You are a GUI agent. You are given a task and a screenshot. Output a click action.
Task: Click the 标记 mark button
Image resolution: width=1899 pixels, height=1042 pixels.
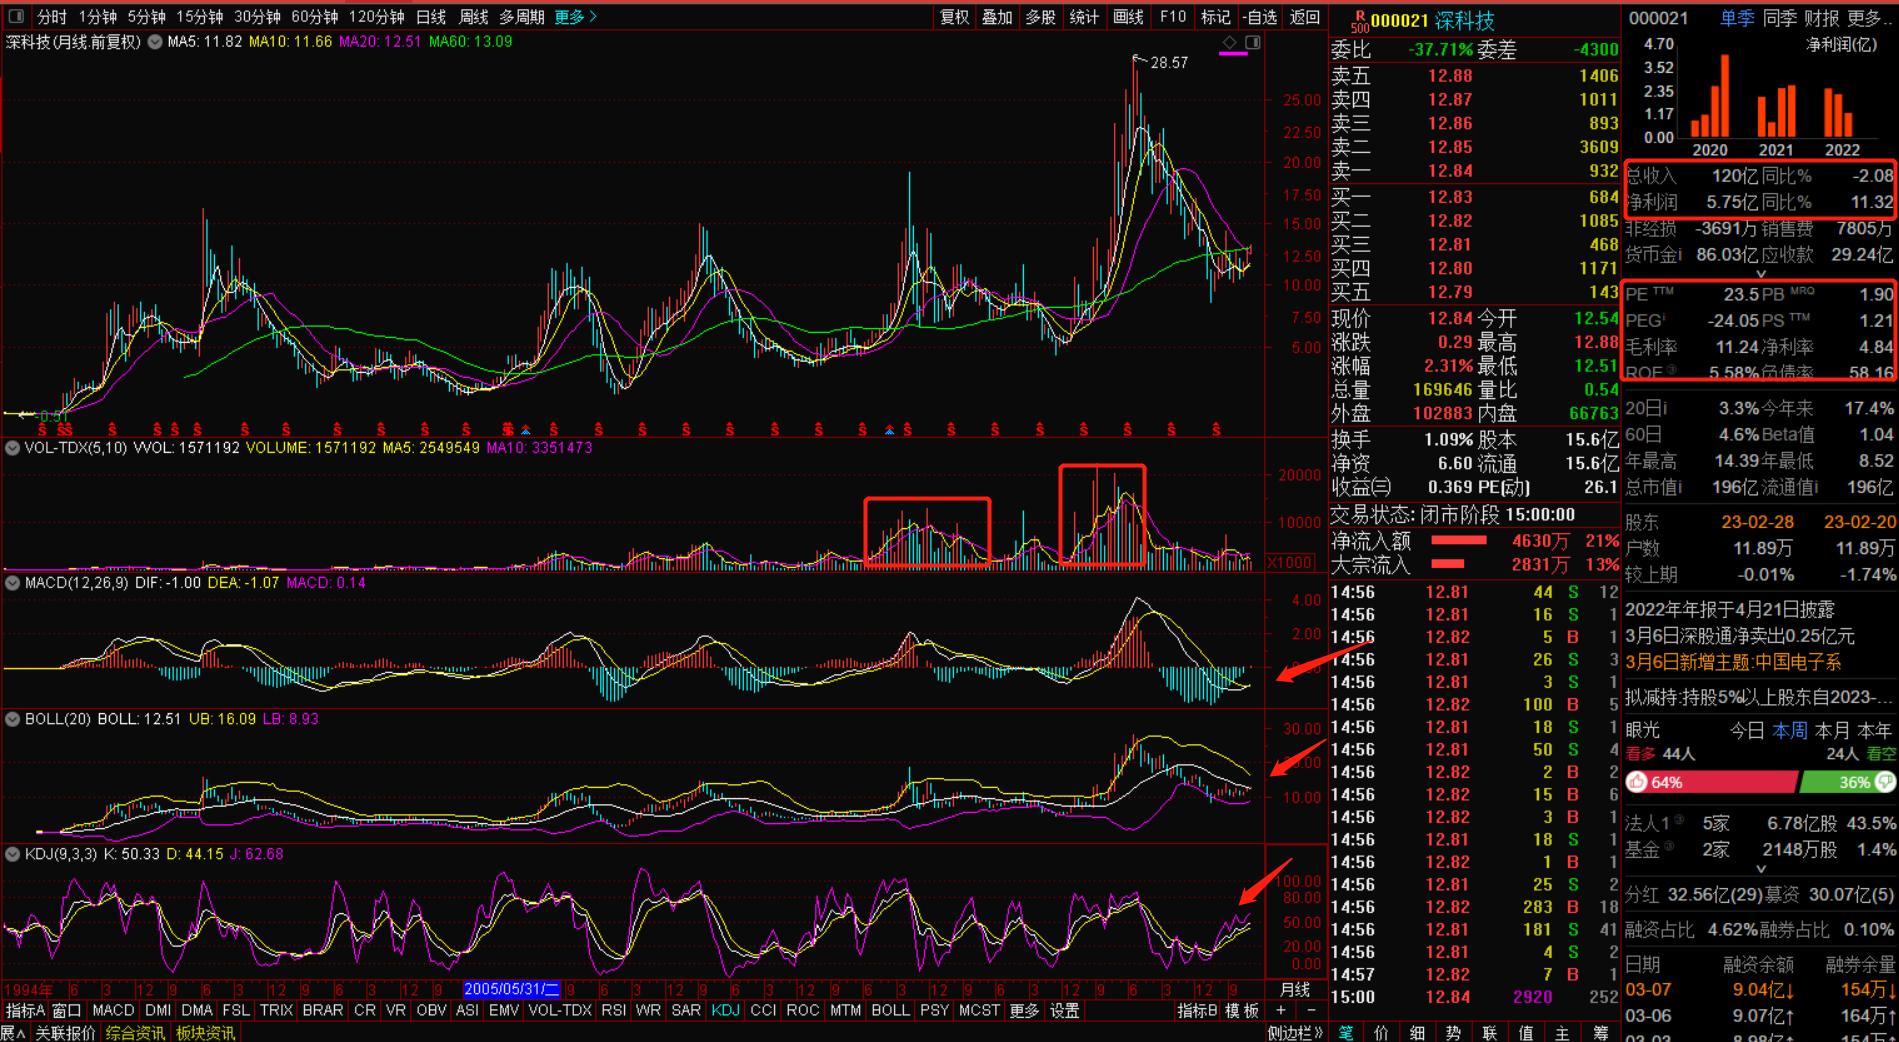coord(1216,17)
